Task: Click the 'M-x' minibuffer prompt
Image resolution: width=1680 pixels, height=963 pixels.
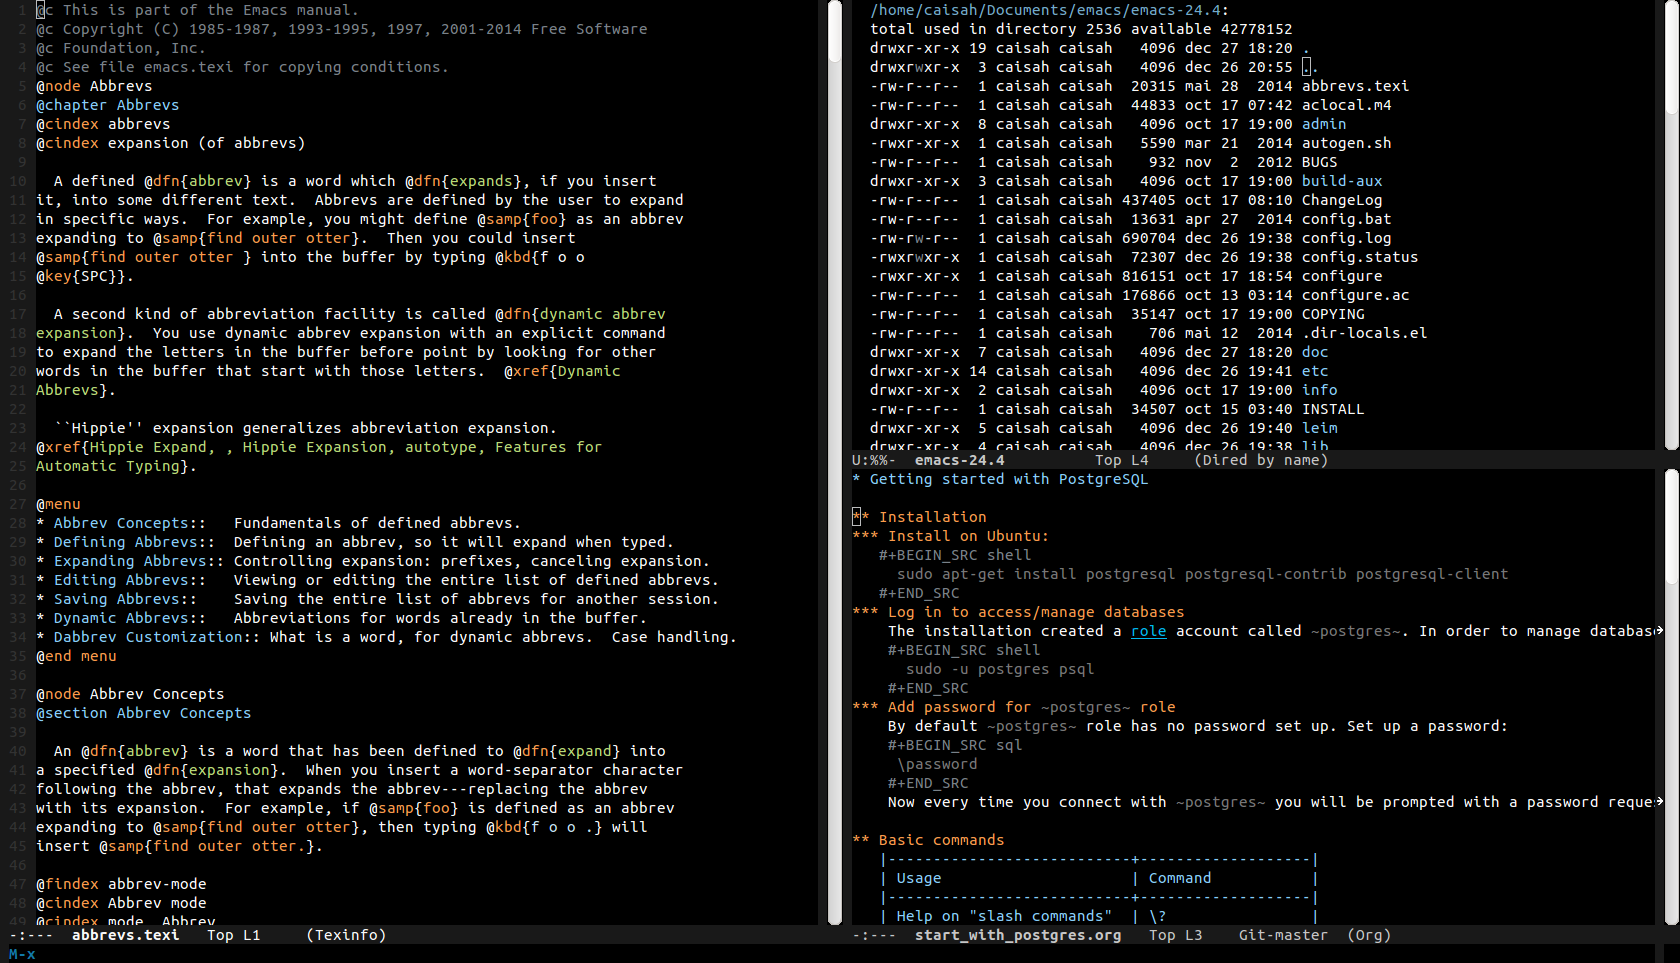Action: (21, 954)
